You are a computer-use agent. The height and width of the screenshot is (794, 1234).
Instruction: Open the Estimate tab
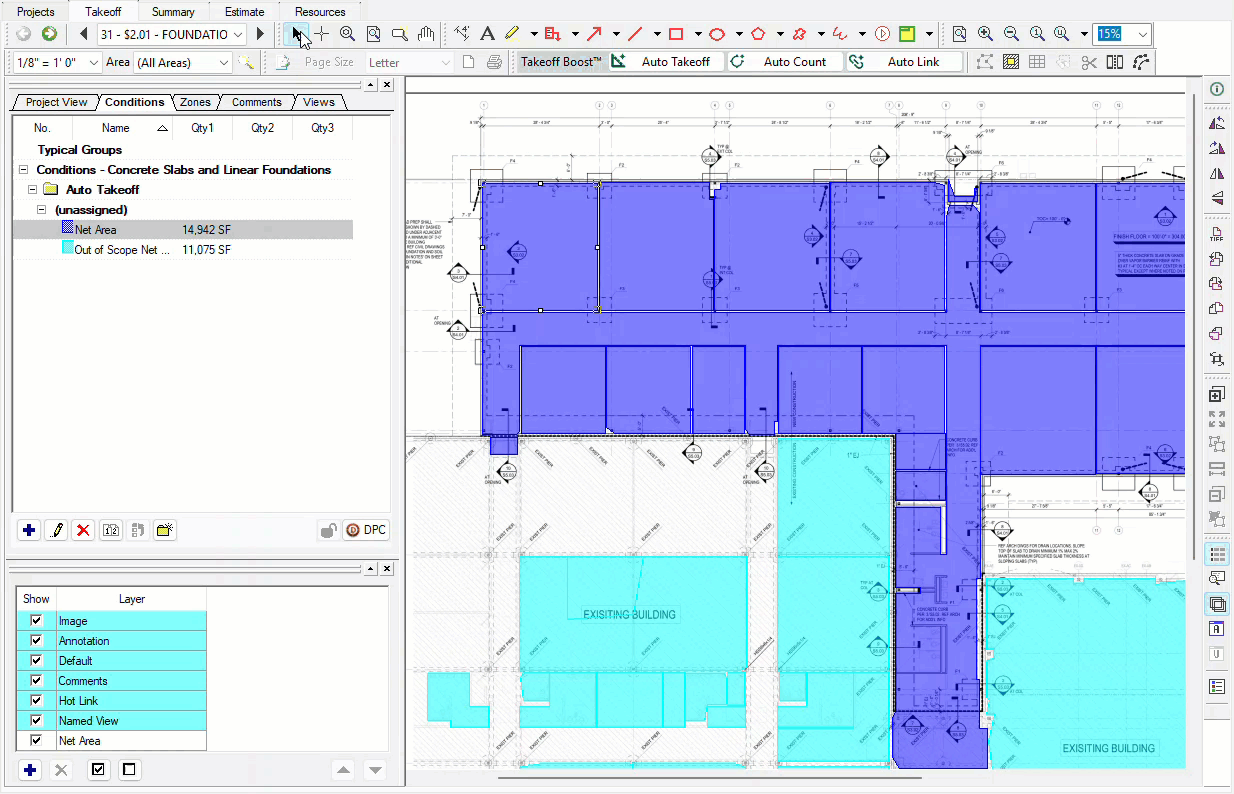click(245, 12)
